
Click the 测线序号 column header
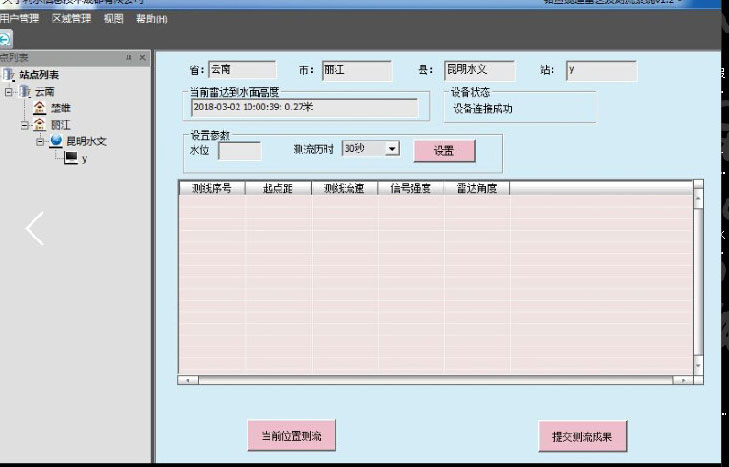[x=212, y=188]
